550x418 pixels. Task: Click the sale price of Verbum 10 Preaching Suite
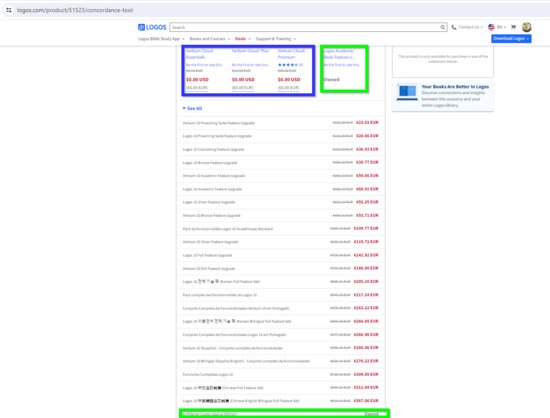tap(367, 123)
